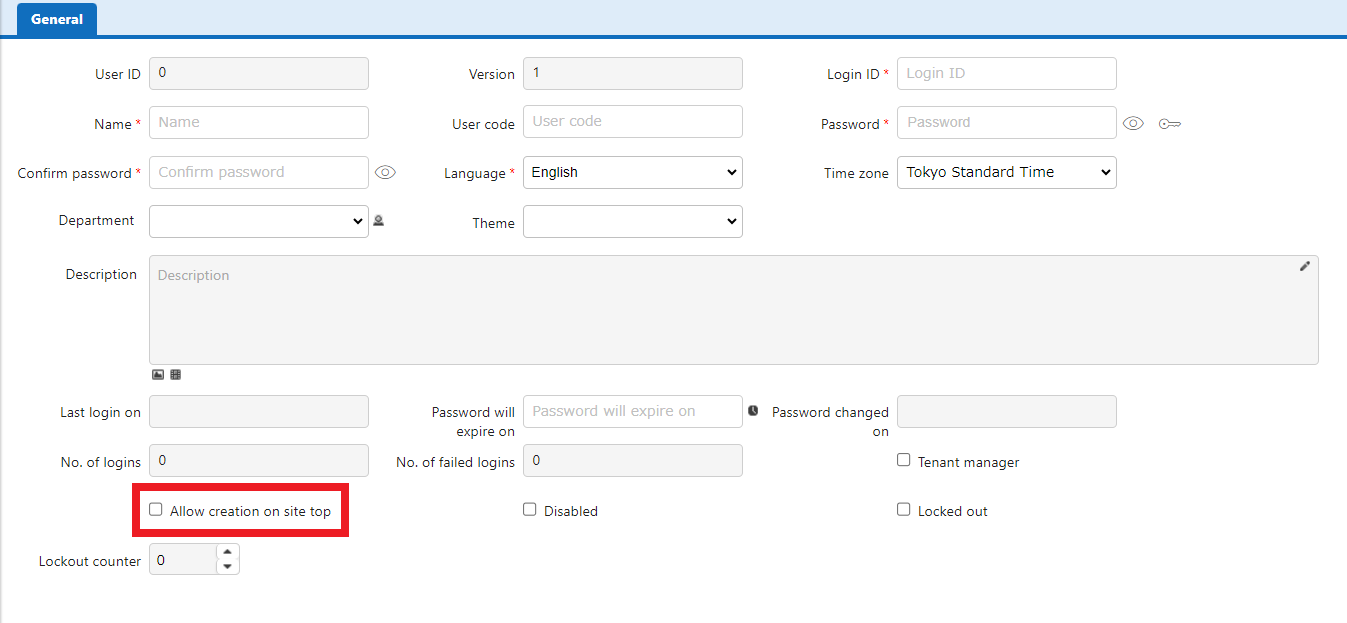Screen dimensions: 1347x623
Task: Open the Language dropdown
Action: (633, 172)
